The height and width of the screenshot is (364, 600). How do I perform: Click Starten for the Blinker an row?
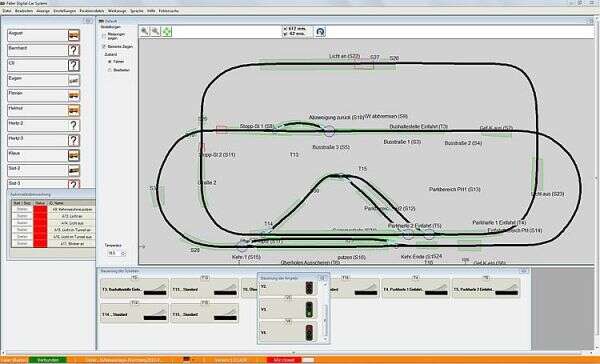(x=23, y=243)
